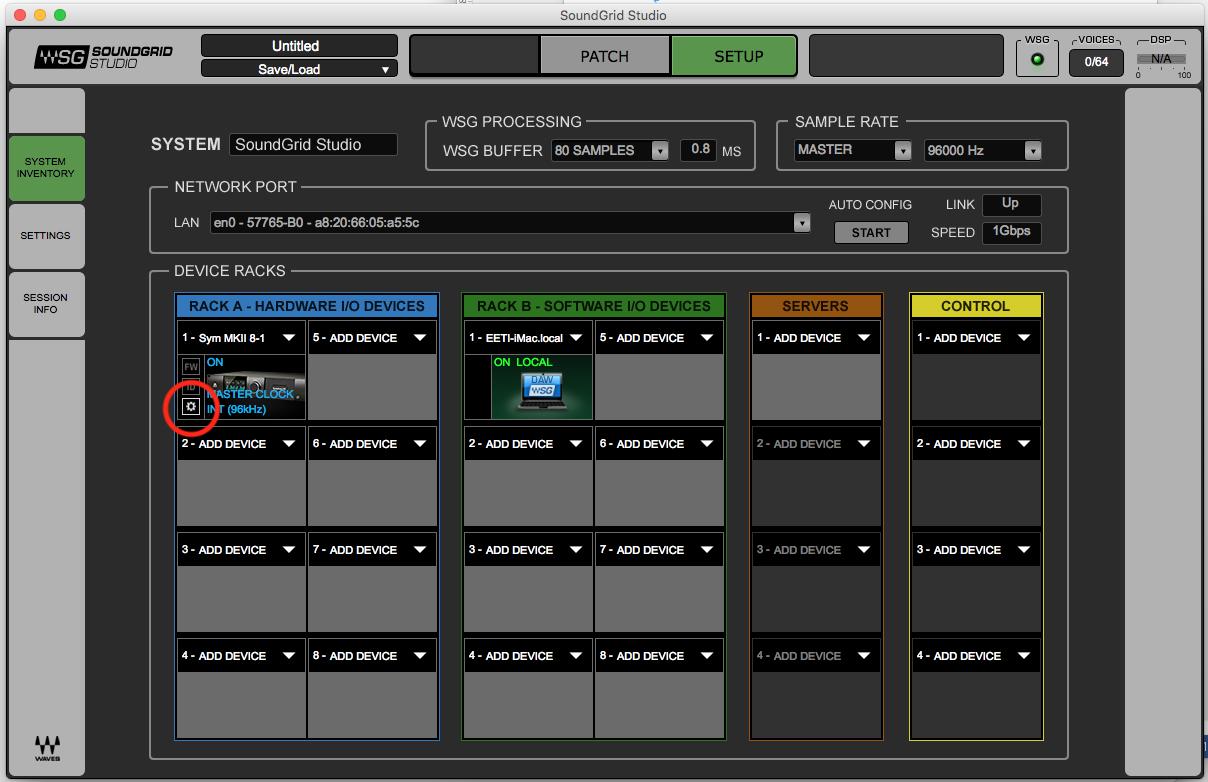This screenshot has width=1208, height=782.
Task: Click the DAW WSG laptop icon
Action: pos(544,391)
